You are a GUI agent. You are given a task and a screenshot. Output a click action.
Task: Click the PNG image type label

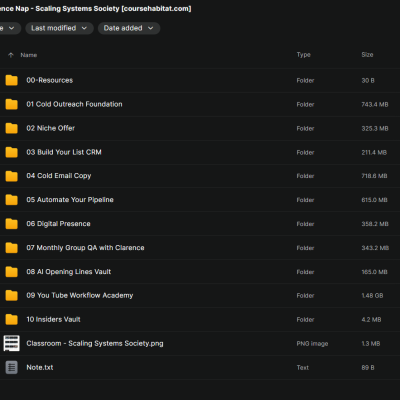coord(312,344)
